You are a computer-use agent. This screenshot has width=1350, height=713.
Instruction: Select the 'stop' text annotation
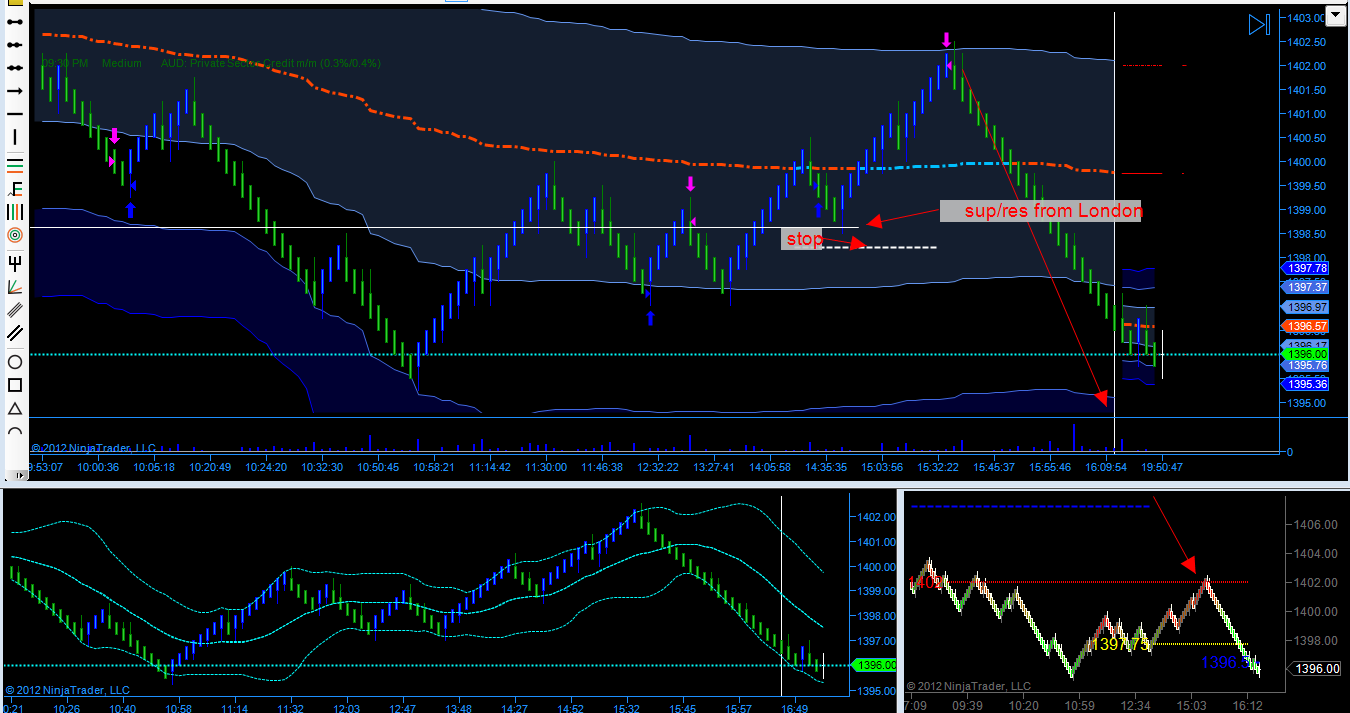[x=803, y=239]
